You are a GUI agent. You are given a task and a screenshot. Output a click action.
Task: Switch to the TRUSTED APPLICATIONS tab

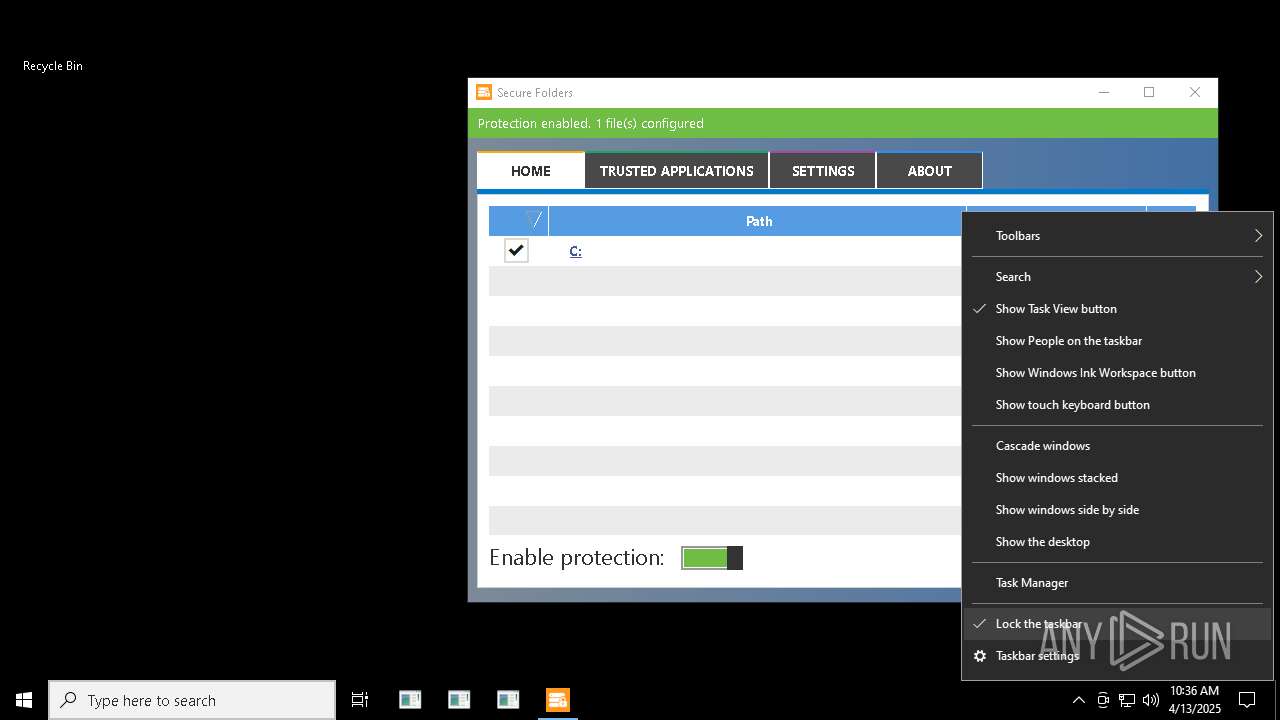tap(677, 171)
